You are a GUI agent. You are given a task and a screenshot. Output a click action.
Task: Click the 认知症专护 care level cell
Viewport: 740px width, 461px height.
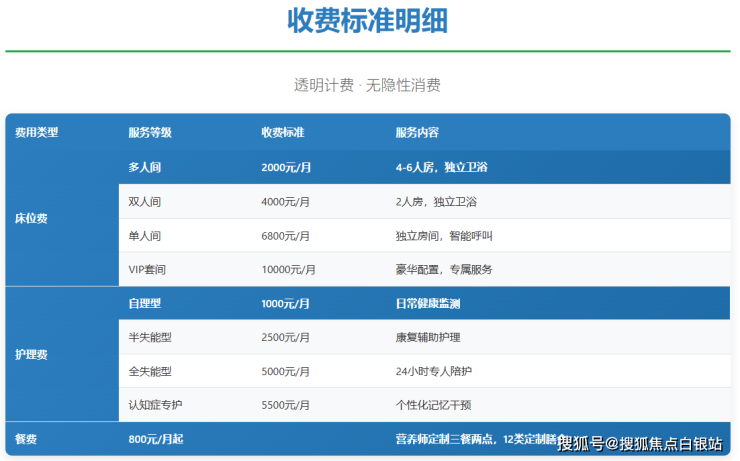click(x=156, y=405)
